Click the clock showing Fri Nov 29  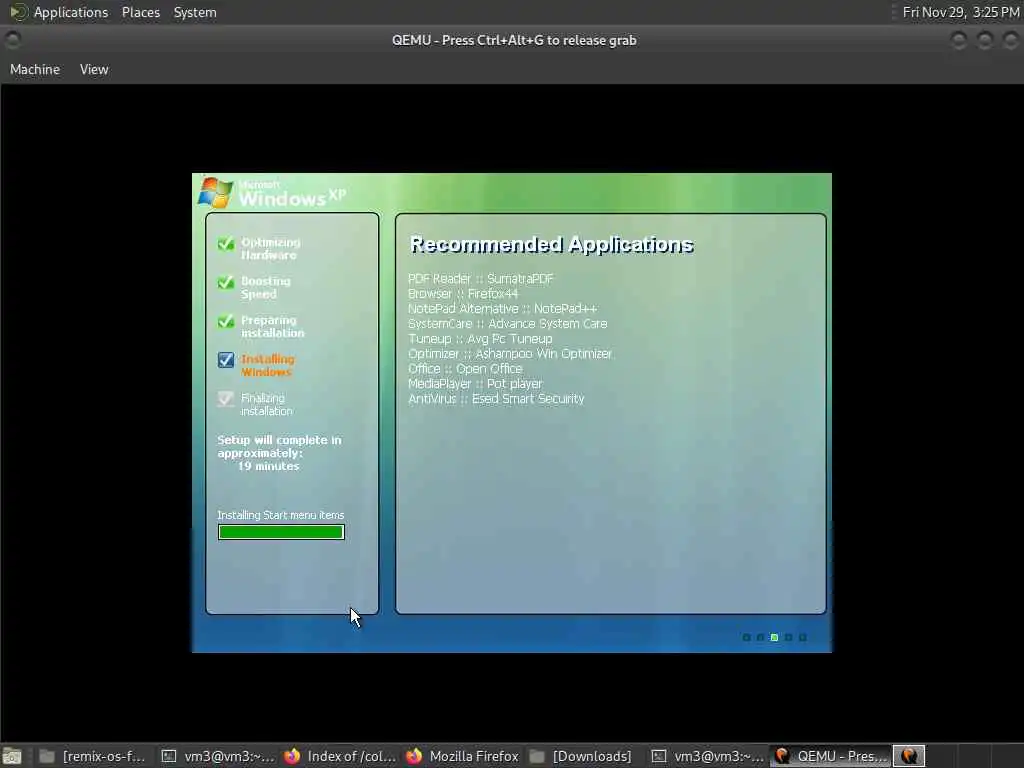961,12
